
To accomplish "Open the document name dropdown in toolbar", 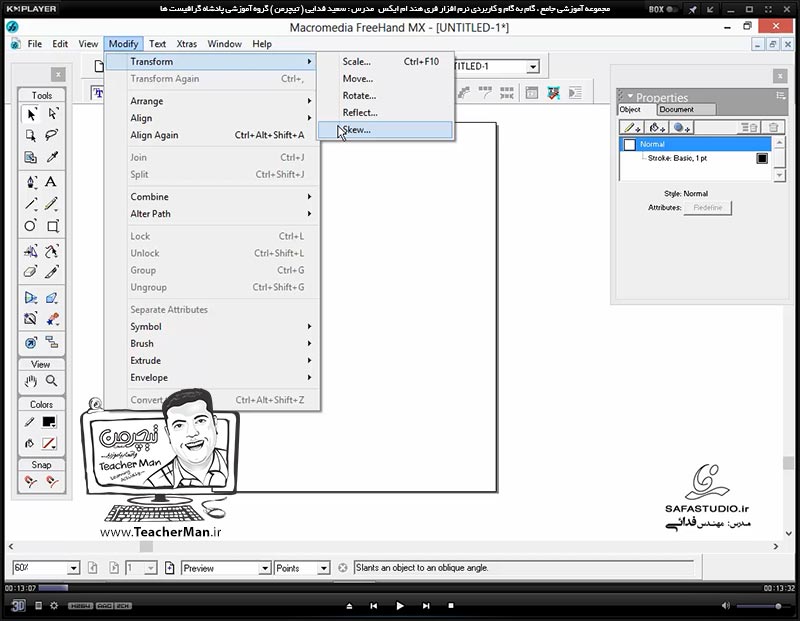I will pyautogui.click(x=533, y=67).
